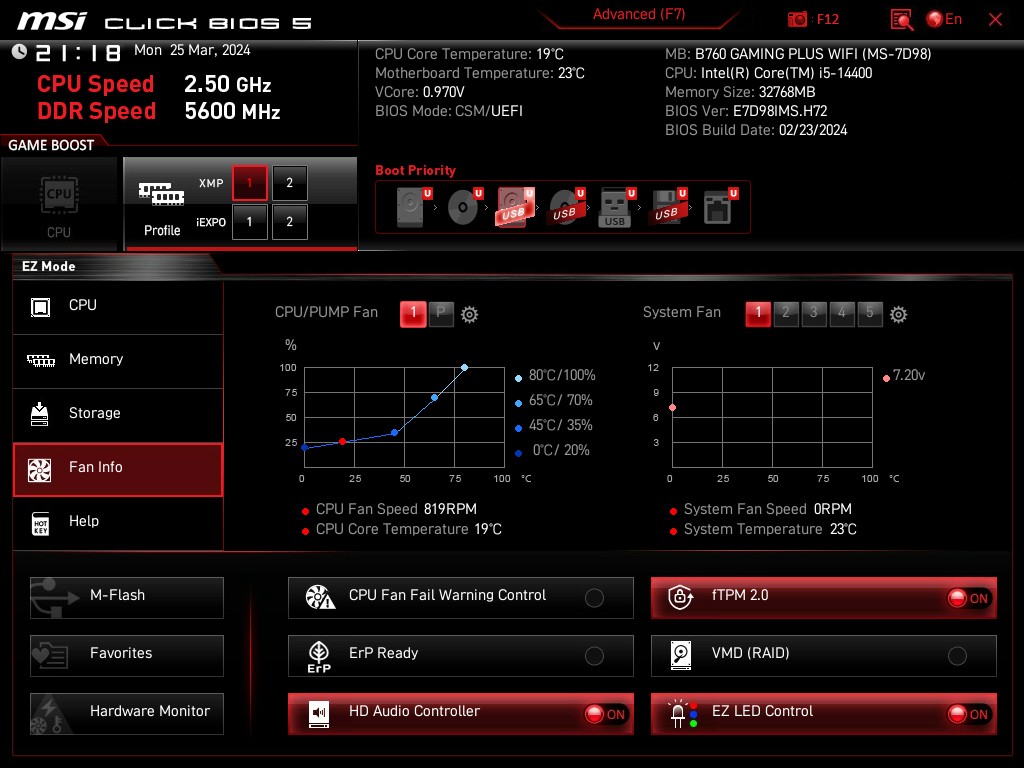This screenshot has height=768, width=1024.
Task: Select the Fan Info section
Action: click(118, 469)
